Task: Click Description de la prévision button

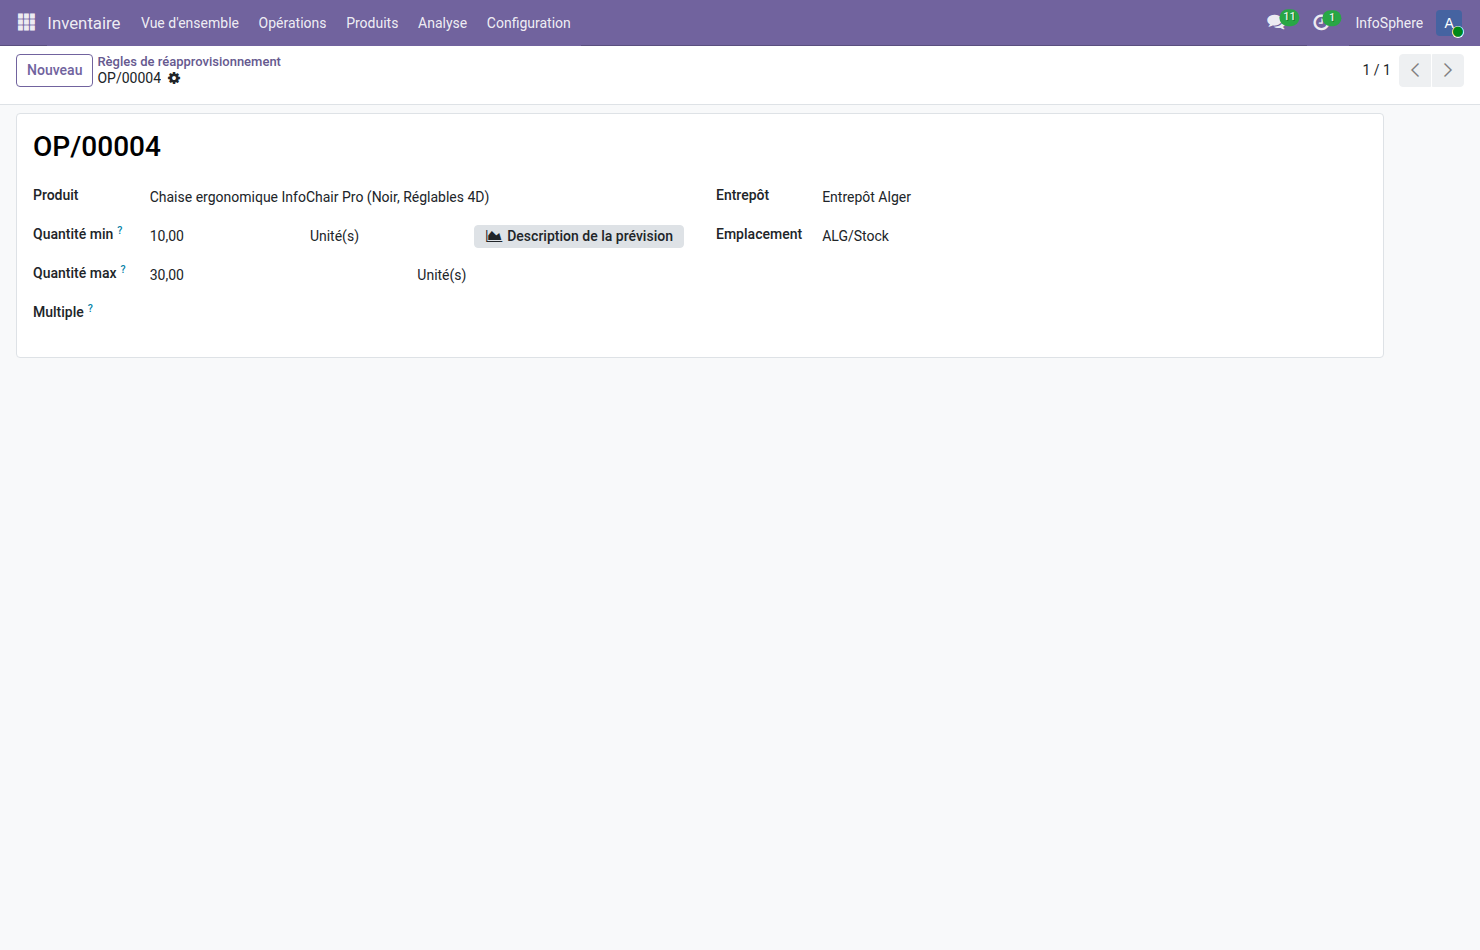Action: coord(579,236)
